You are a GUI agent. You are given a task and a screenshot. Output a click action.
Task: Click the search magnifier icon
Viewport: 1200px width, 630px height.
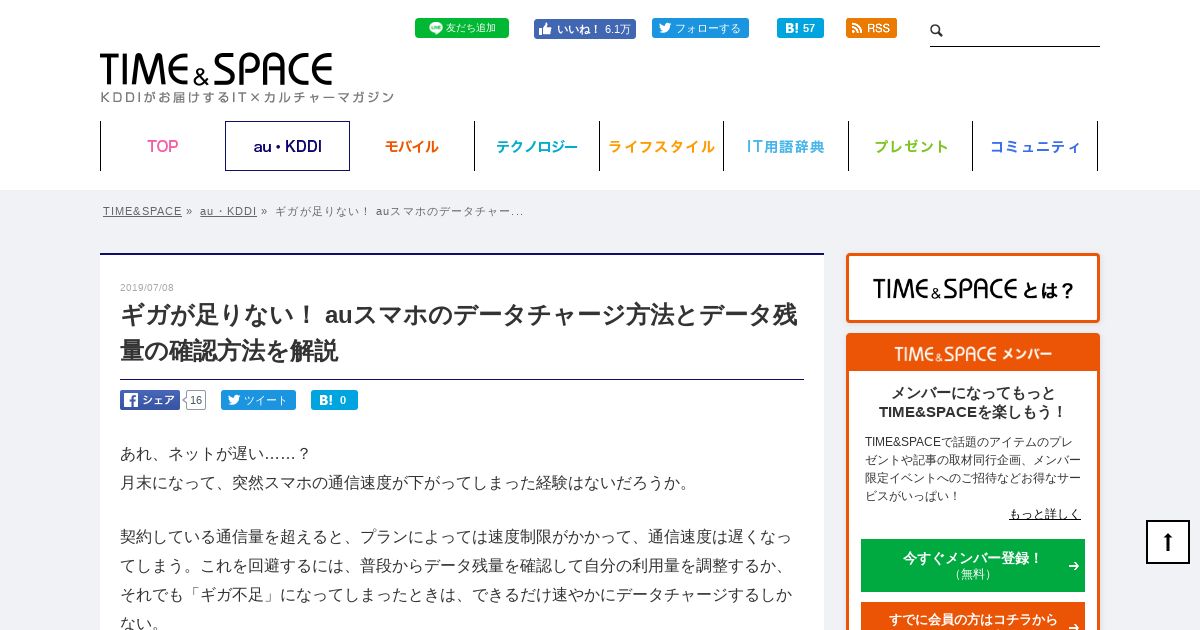click(937, 31)
